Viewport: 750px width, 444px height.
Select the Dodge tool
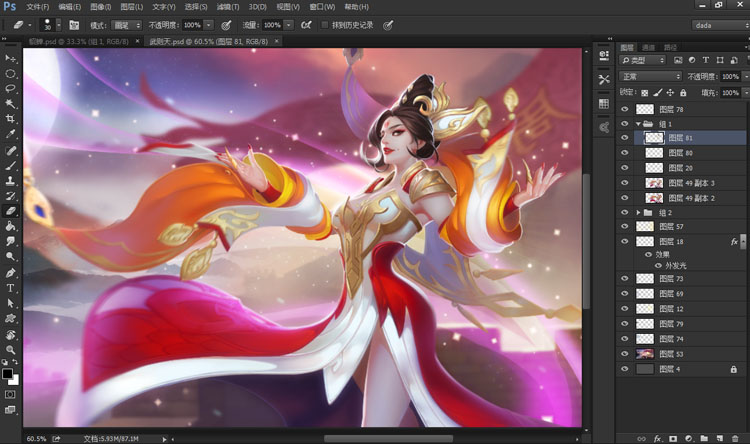point(10,256)
